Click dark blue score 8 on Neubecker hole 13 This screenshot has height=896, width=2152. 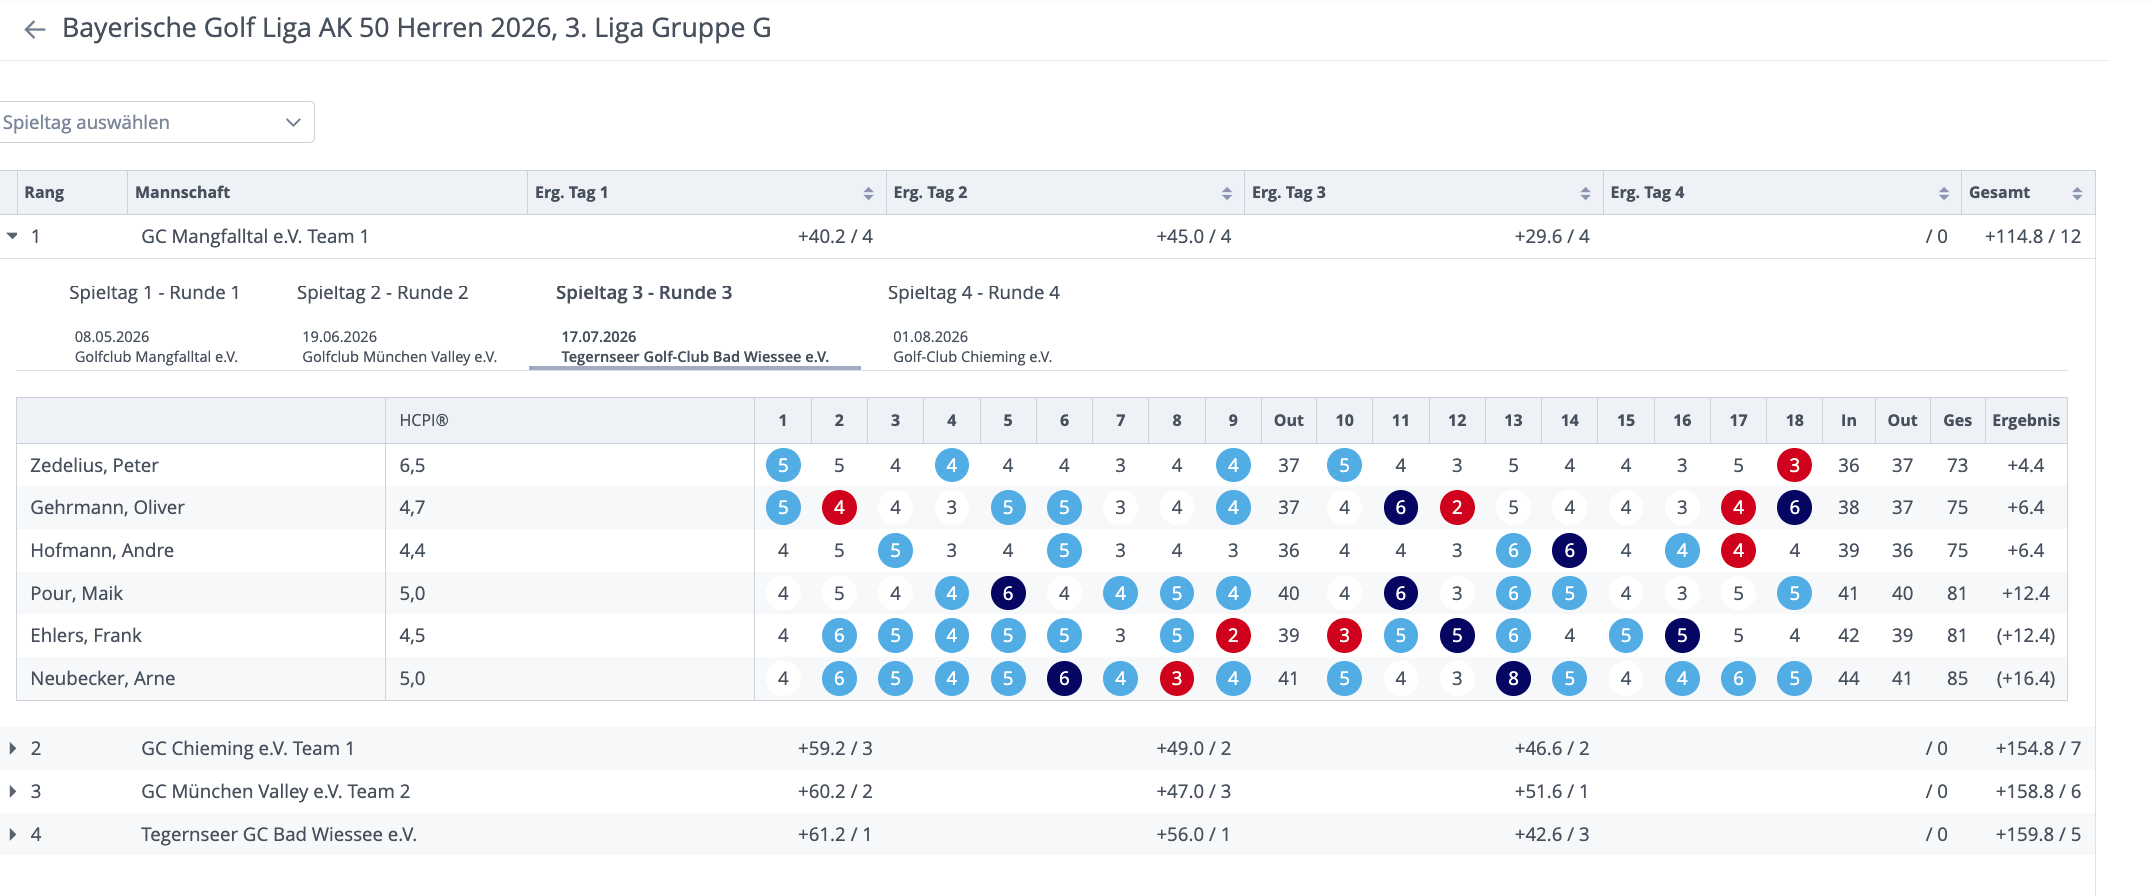1513,678
